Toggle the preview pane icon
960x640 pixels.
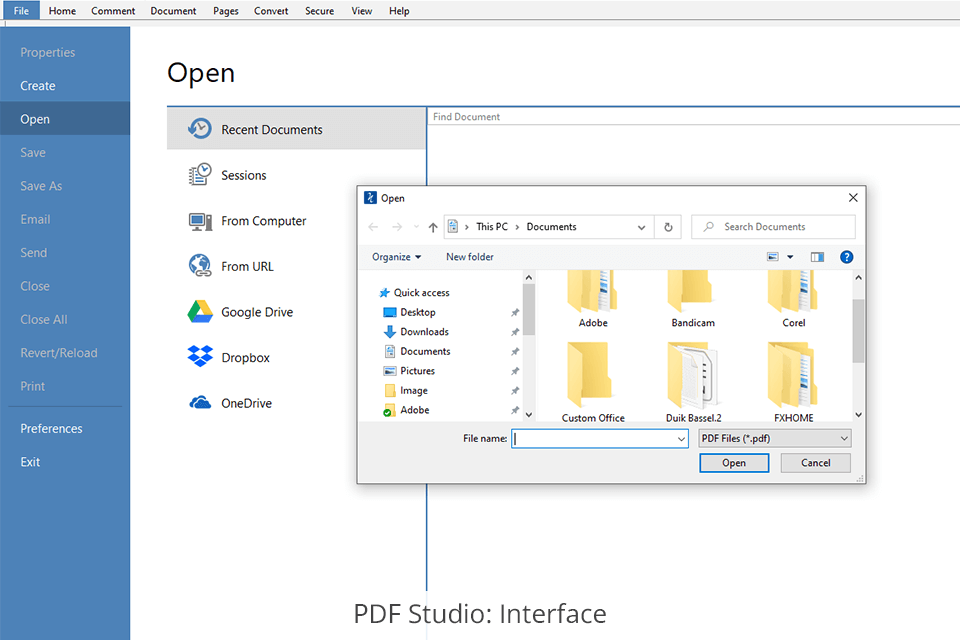click(x=817, y=257)
